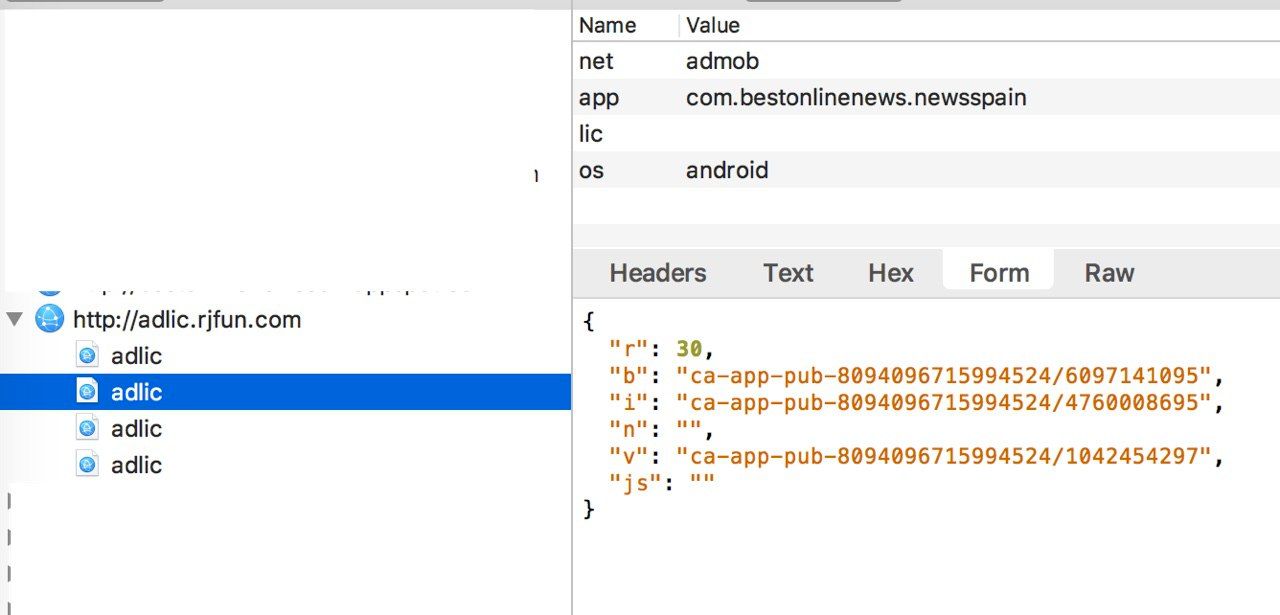Click the globe icon beside http://adlic.rjfun.com
Viewport: 1280px width, 615px height.
[49, 319]
